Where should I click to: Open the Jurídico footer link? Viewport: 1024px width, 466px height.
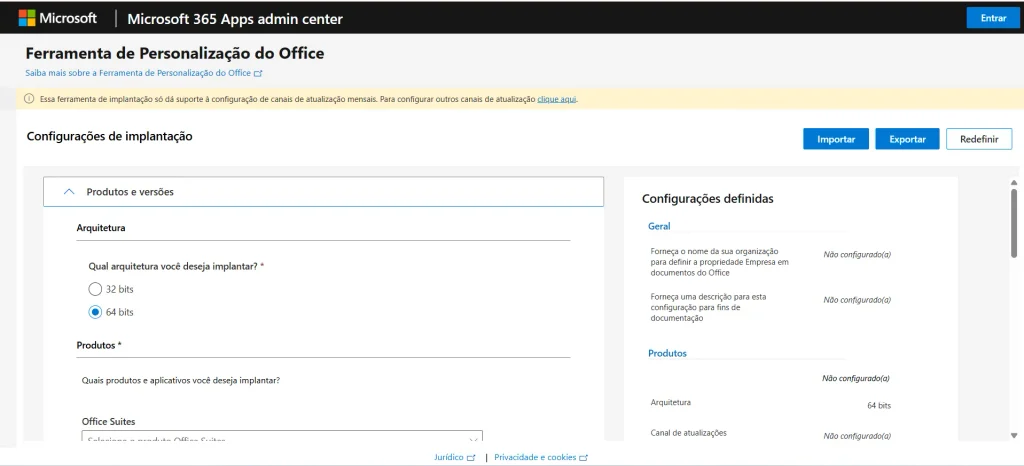pyautogui.click(x=449, y=458)
